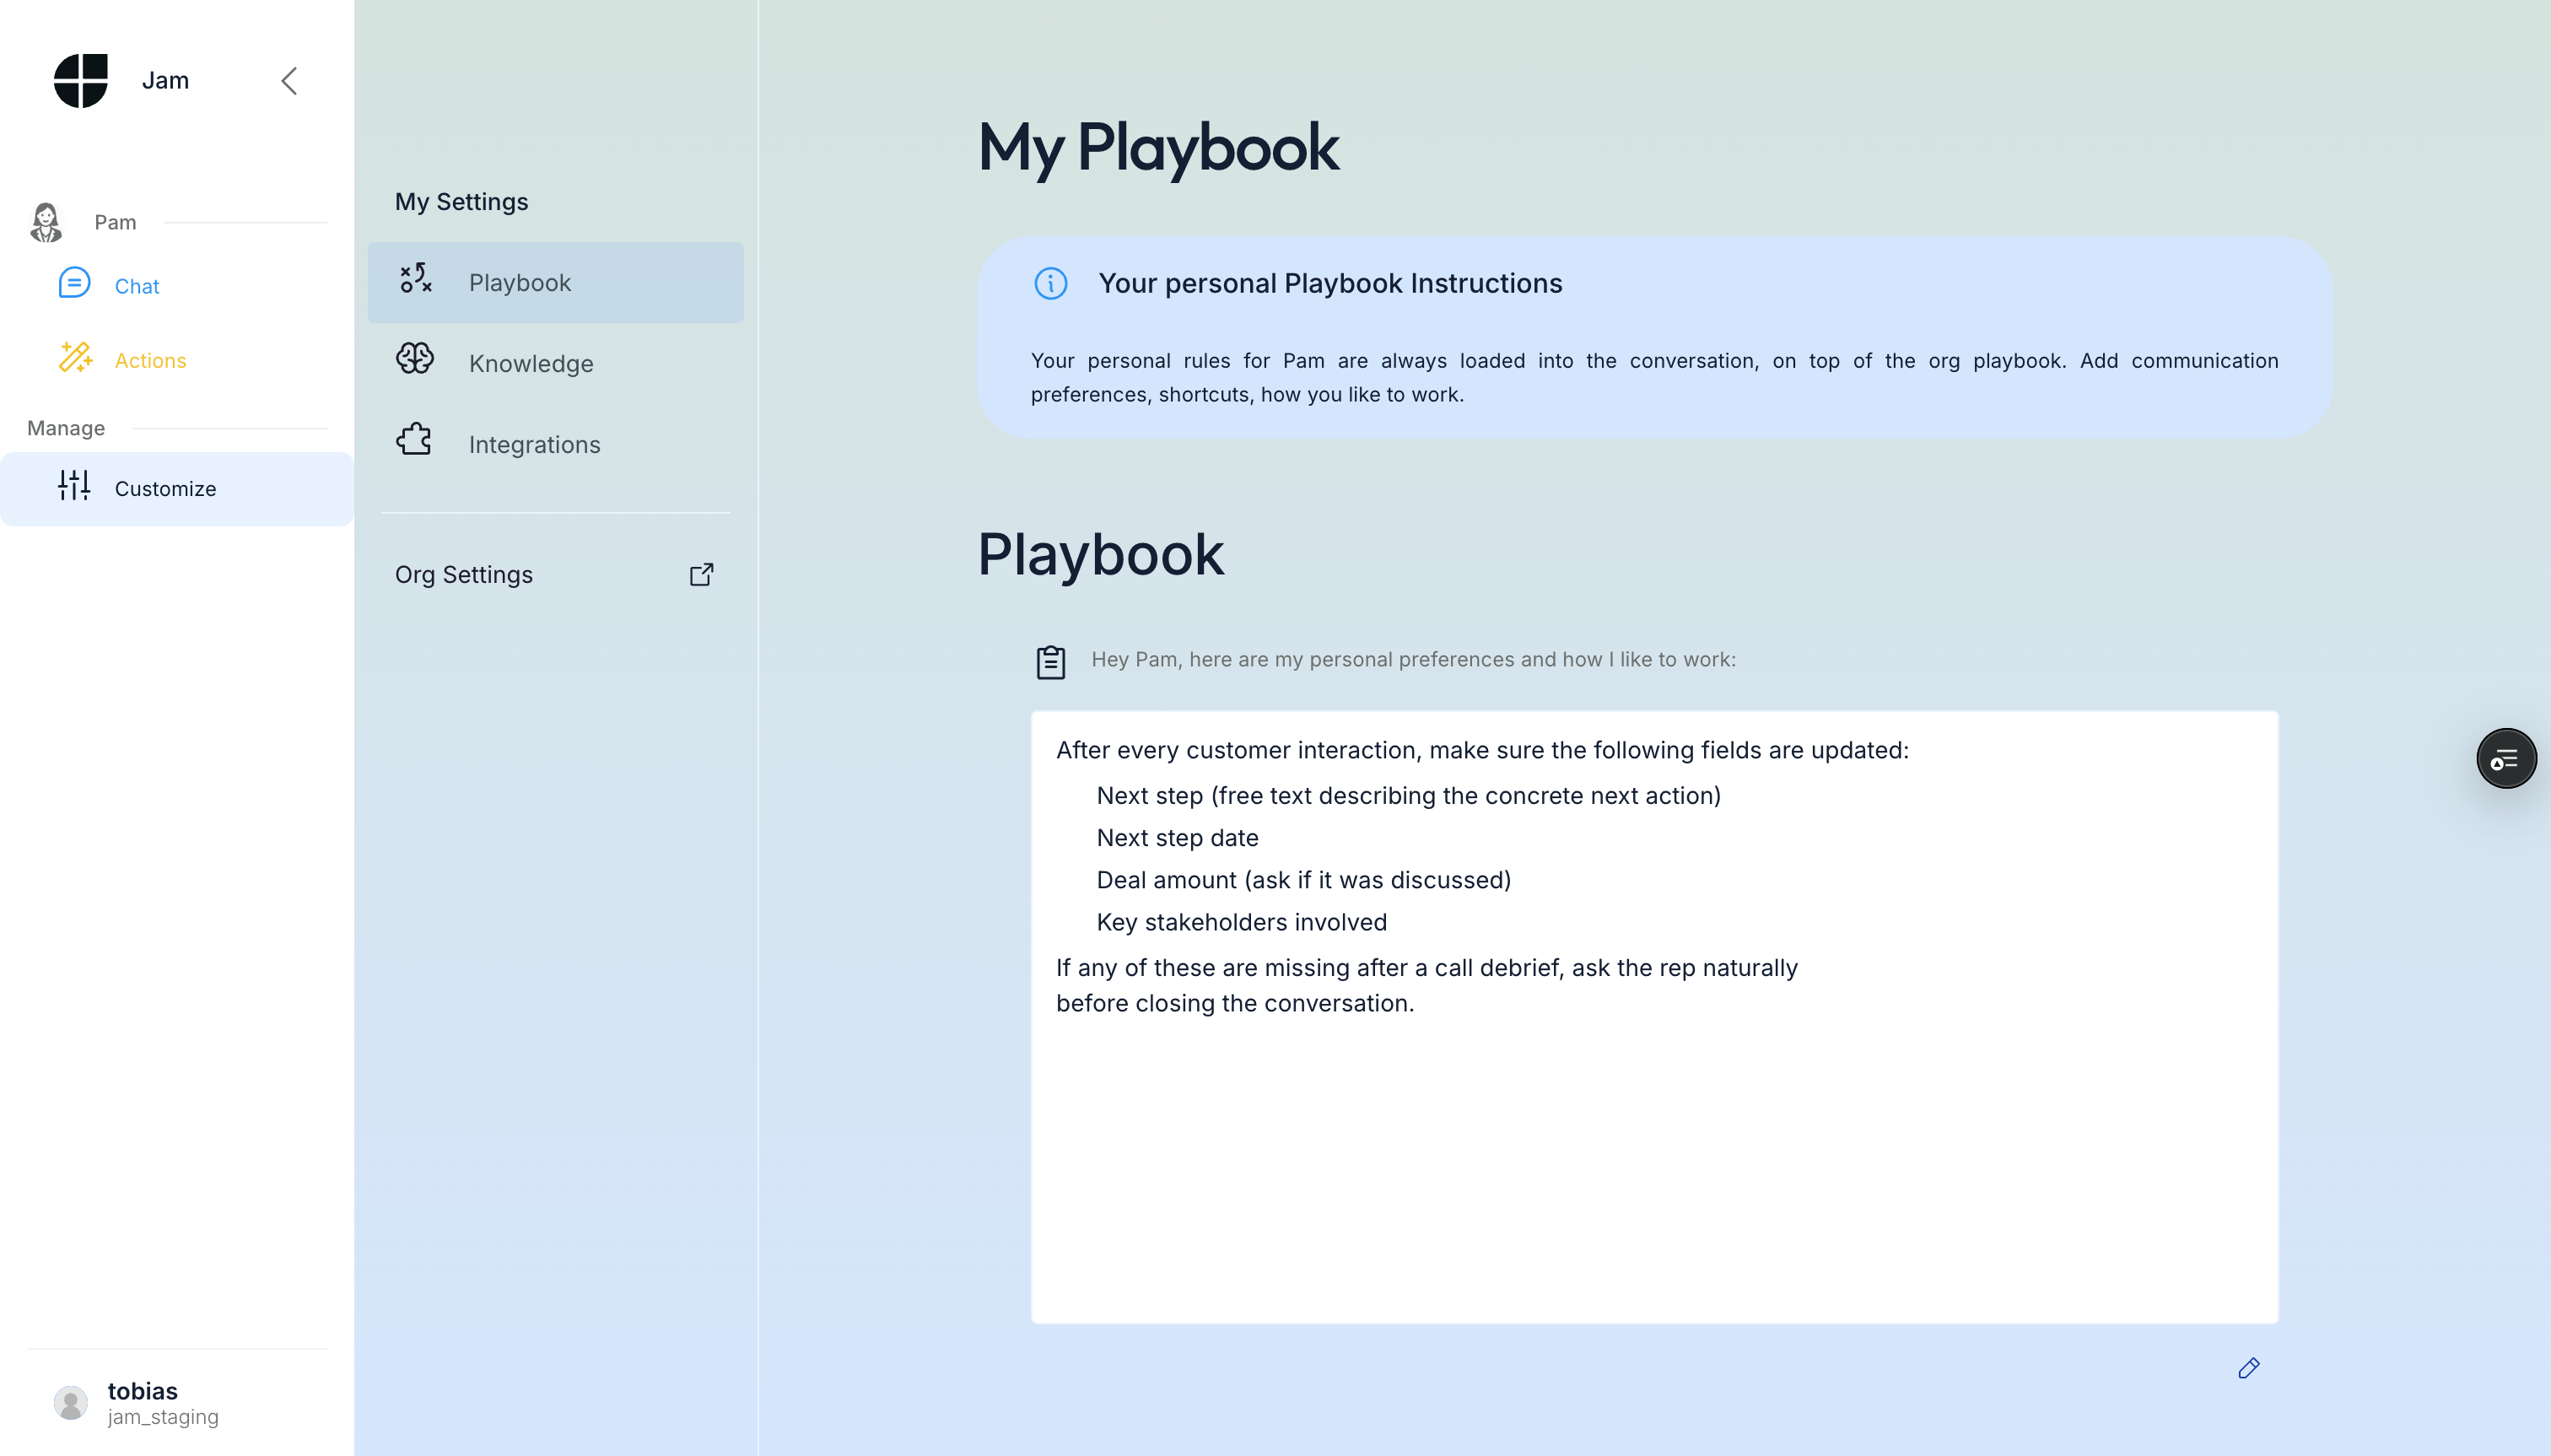Viewport: 2551px width, 1456px height.
Task: Open the Knowledge settings tab
Action: 555,363
